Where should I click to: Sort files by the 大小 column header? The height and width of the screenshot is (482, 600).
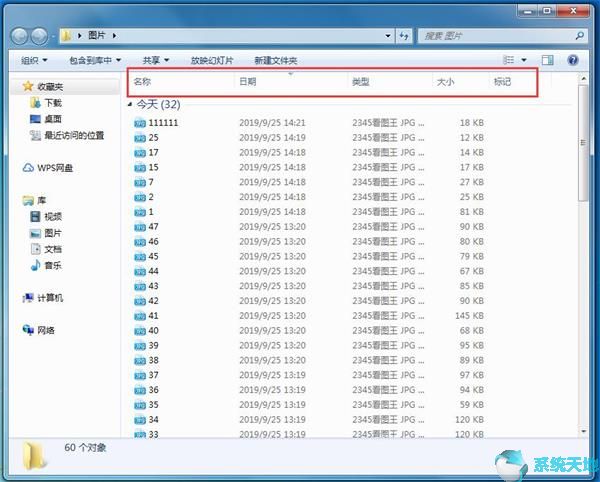coord(445,82)
